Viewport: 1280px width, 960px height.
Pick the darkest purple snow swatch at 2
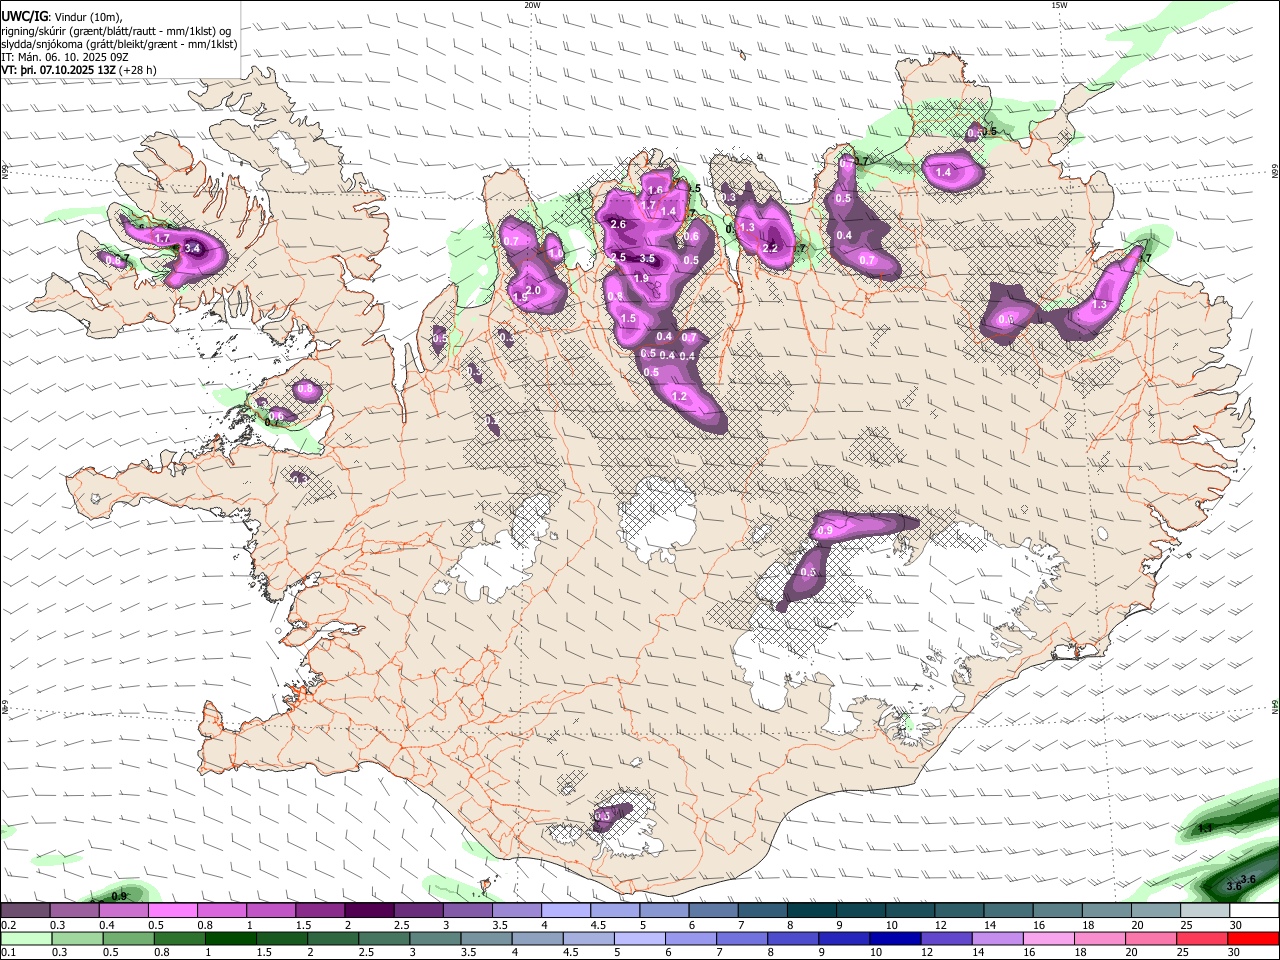pyautogui.click(x=369, y=911)
